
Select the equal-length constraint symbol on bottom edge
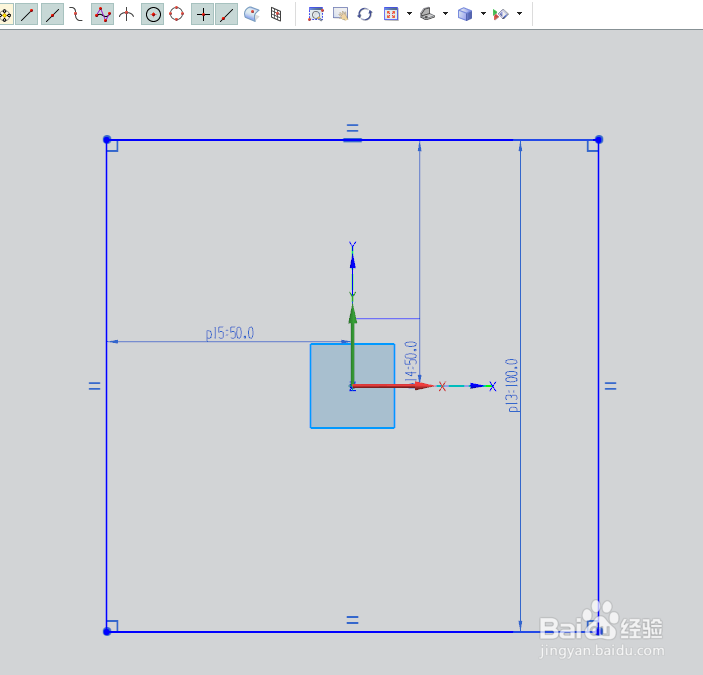(352, 620)
